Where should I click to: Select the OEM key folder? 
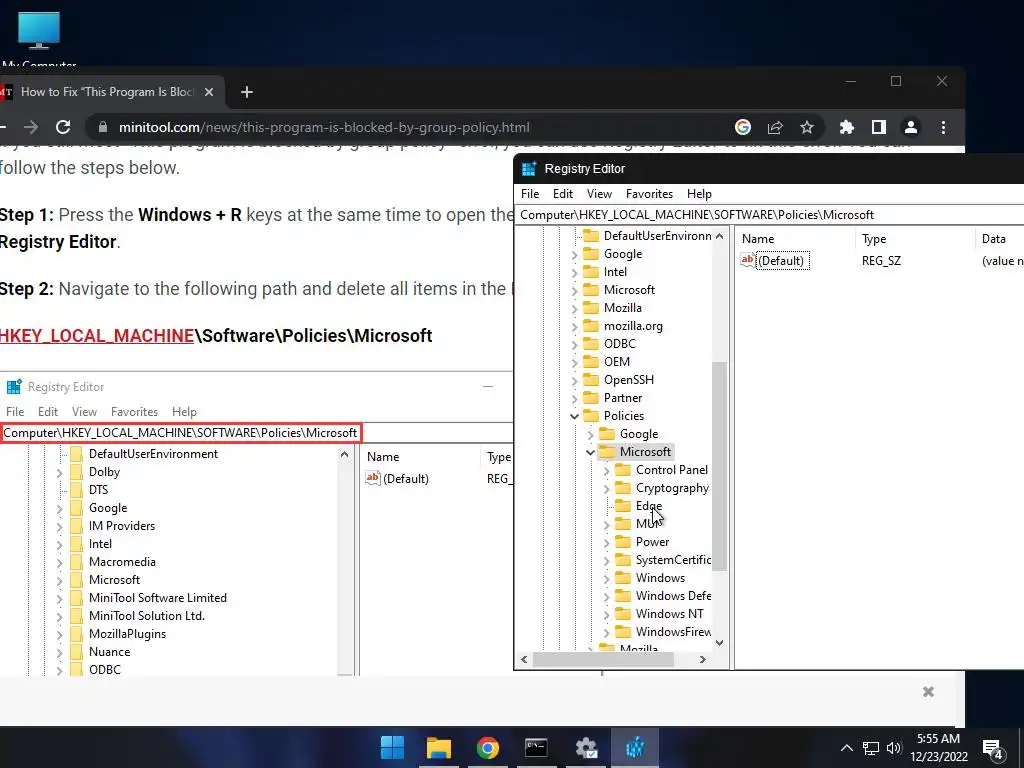616,362
